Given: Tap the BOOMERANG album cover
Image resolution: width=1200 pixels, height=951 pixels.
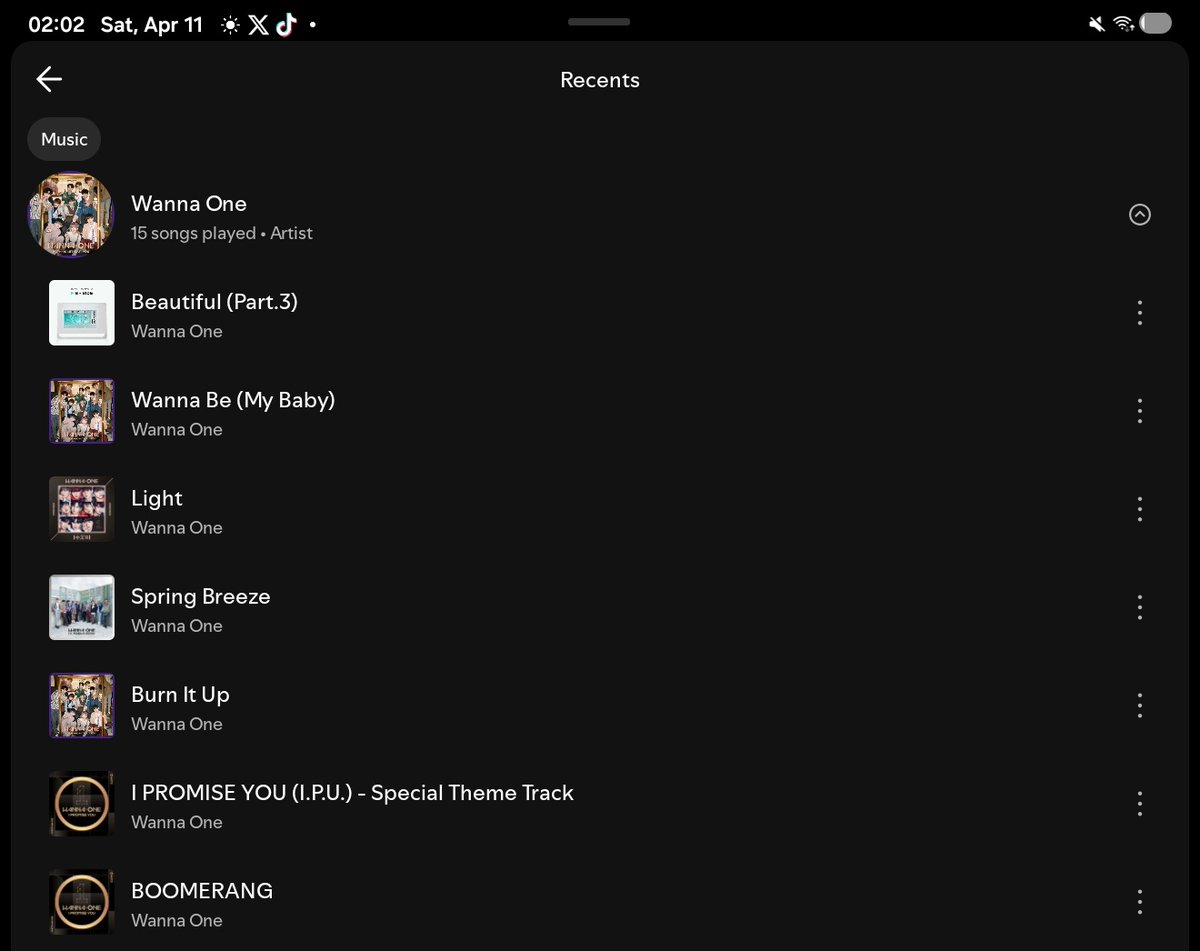Looking at the screenshot, I should tap(82, 901).
